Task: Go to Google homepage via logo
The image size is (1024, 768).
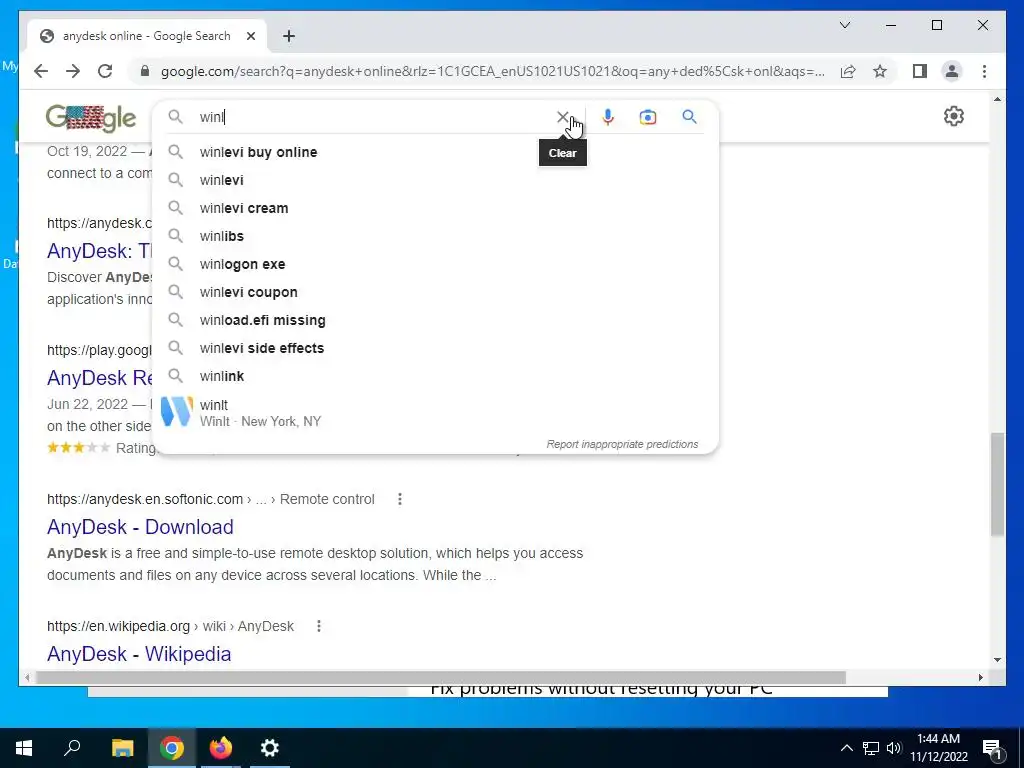Action: (x=91, y=118)
